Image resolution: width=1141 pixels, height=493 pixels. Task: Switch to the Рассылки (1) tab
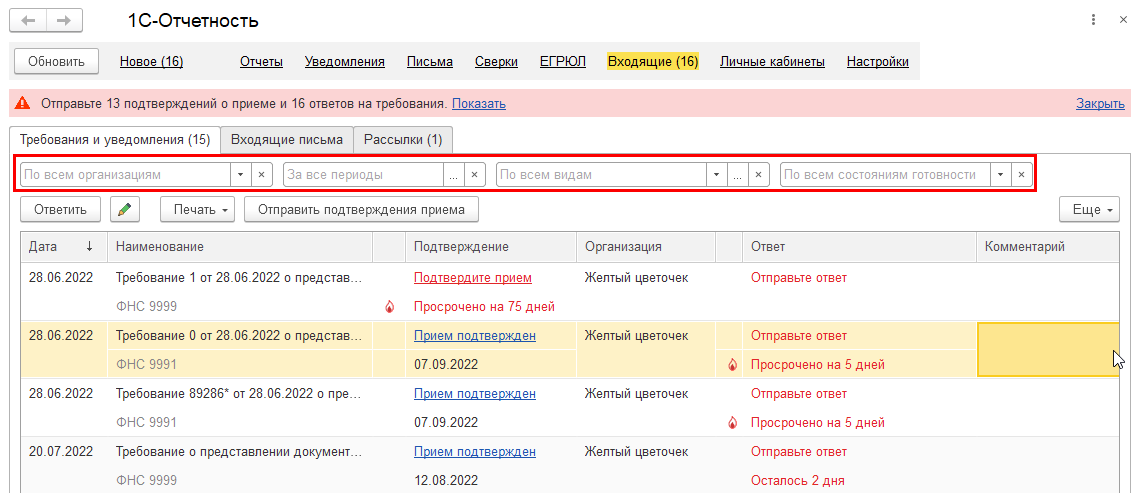(403, 140)
